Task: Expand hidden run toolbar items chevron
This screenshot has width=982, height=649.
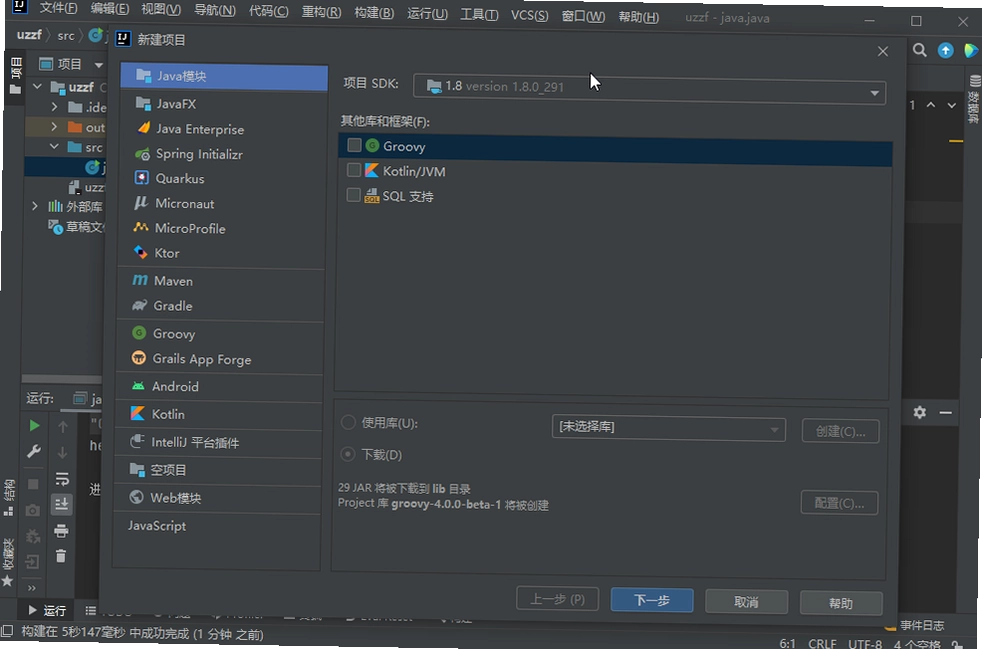Action: pos(32,588)
